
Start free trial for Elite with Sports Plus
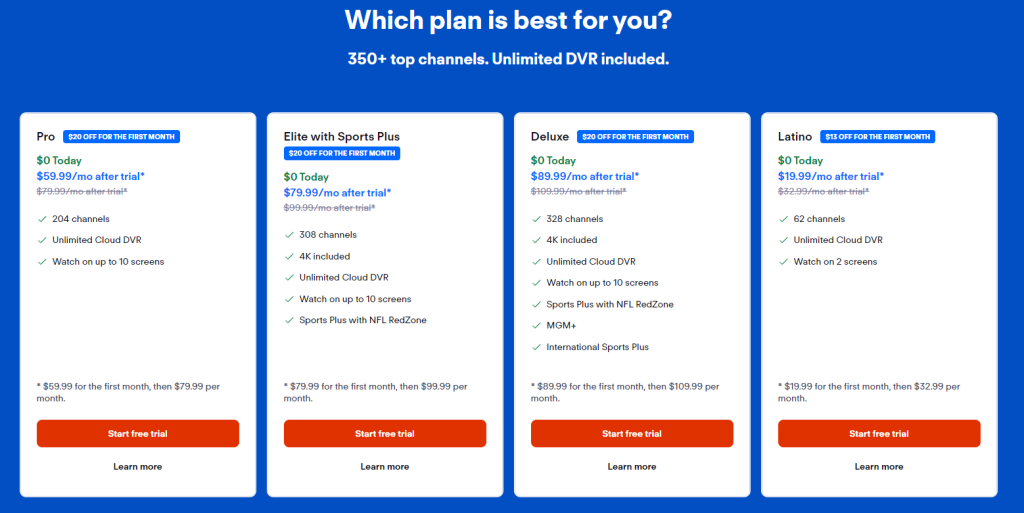pyautogui.click(x=385, y=433)
